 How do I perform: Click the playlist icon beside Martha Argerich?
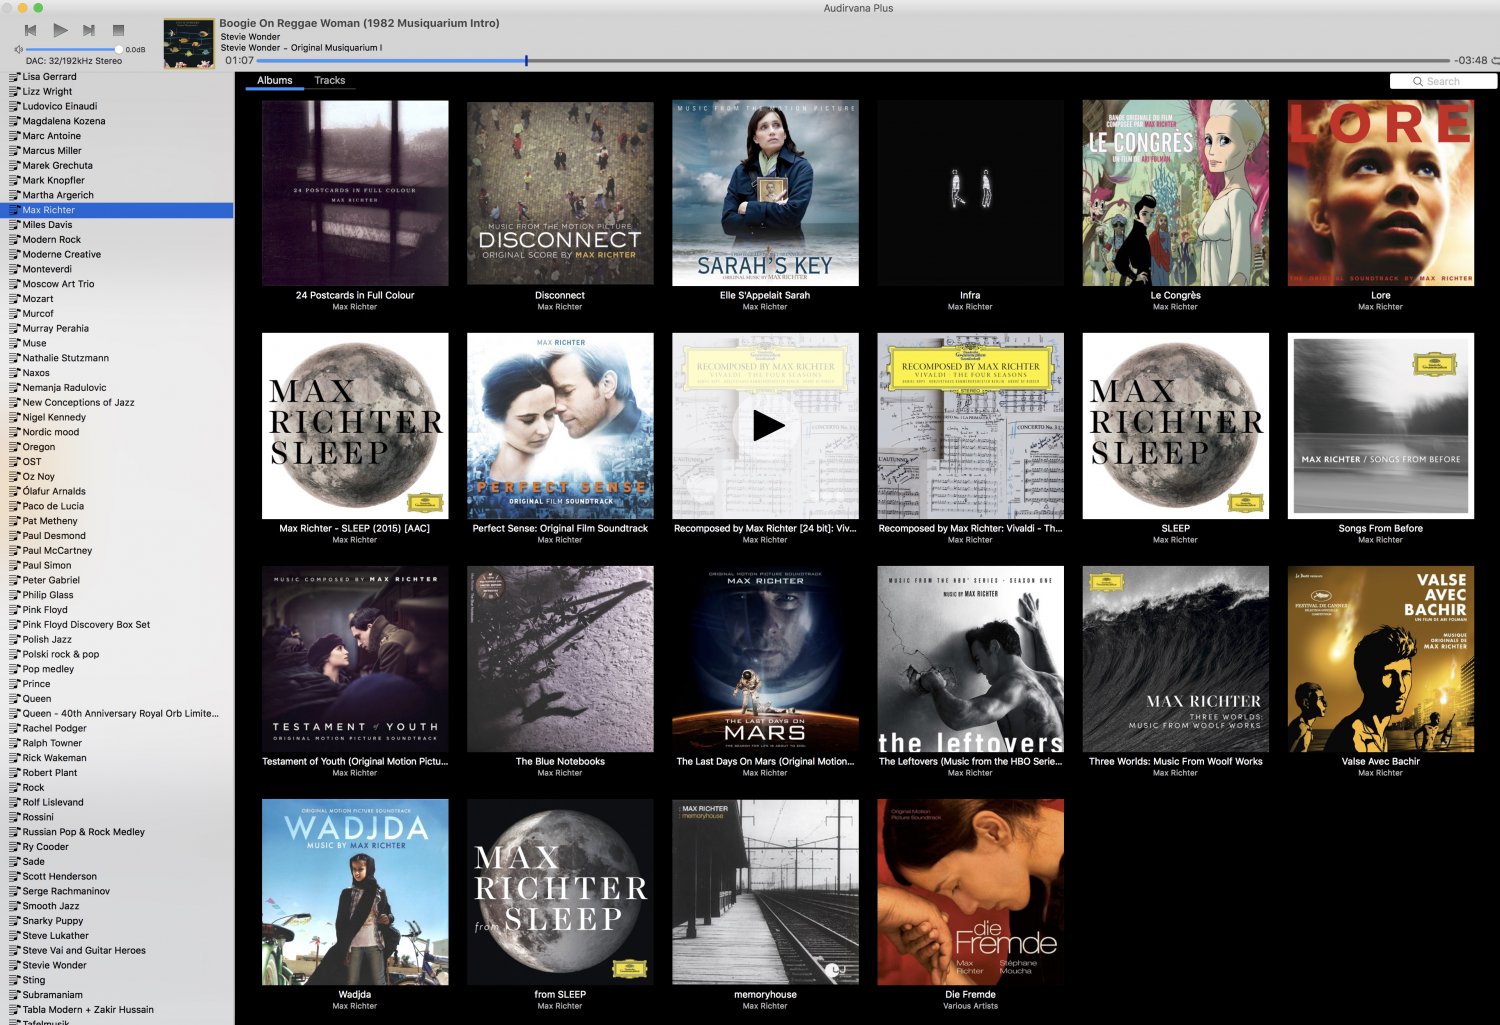tap(14, 196)
